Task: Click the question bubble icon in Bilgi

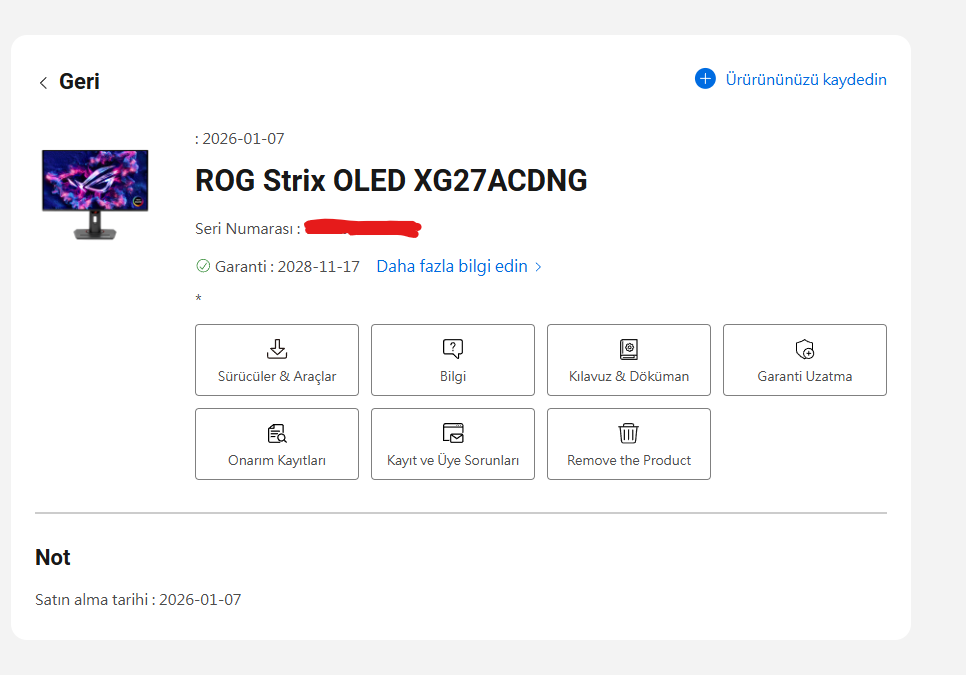Action: point(453,349)
